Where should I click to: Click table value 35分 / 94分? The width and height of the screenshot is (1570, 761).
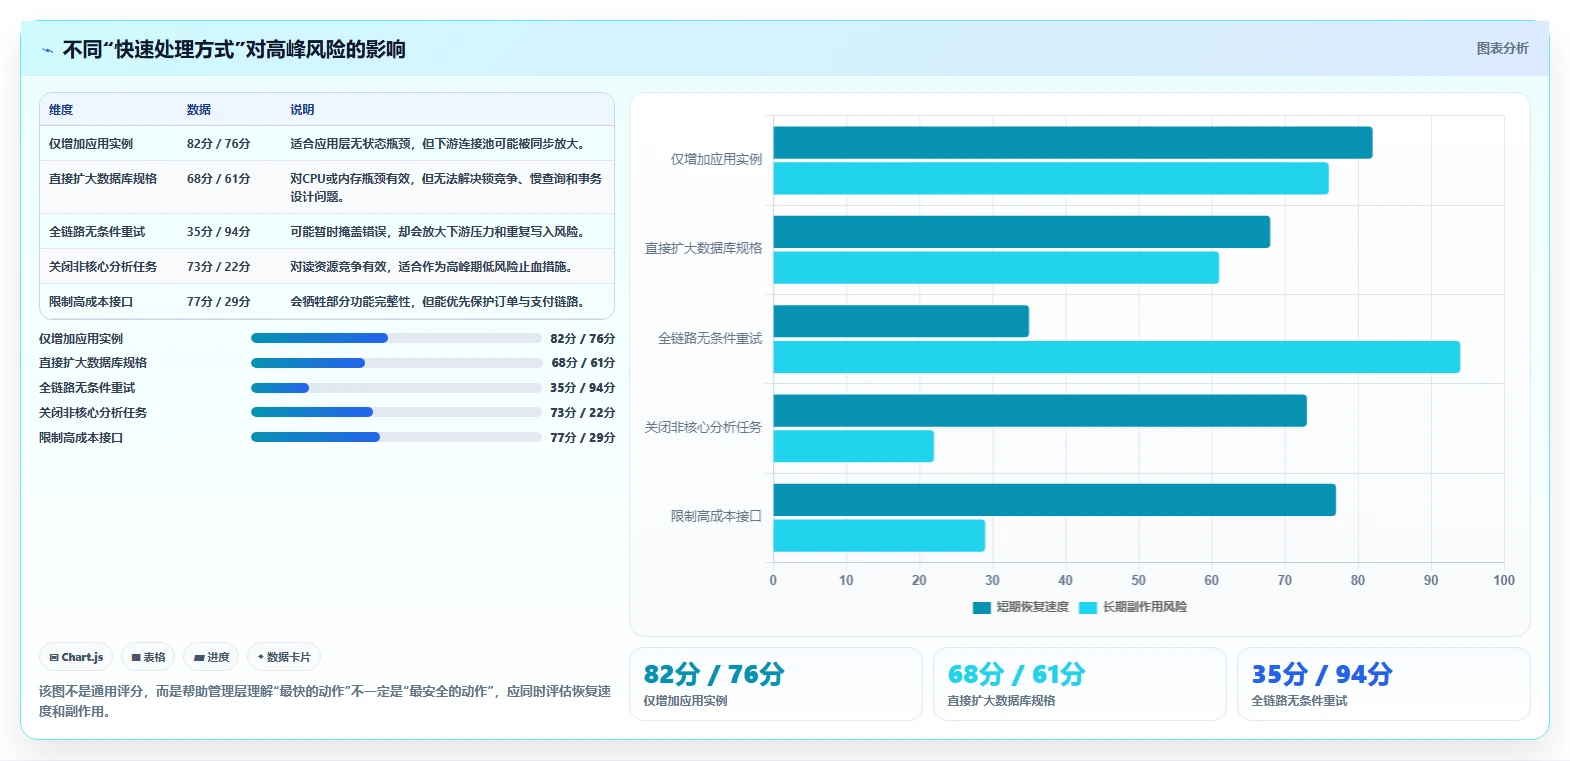pos(218,232)
